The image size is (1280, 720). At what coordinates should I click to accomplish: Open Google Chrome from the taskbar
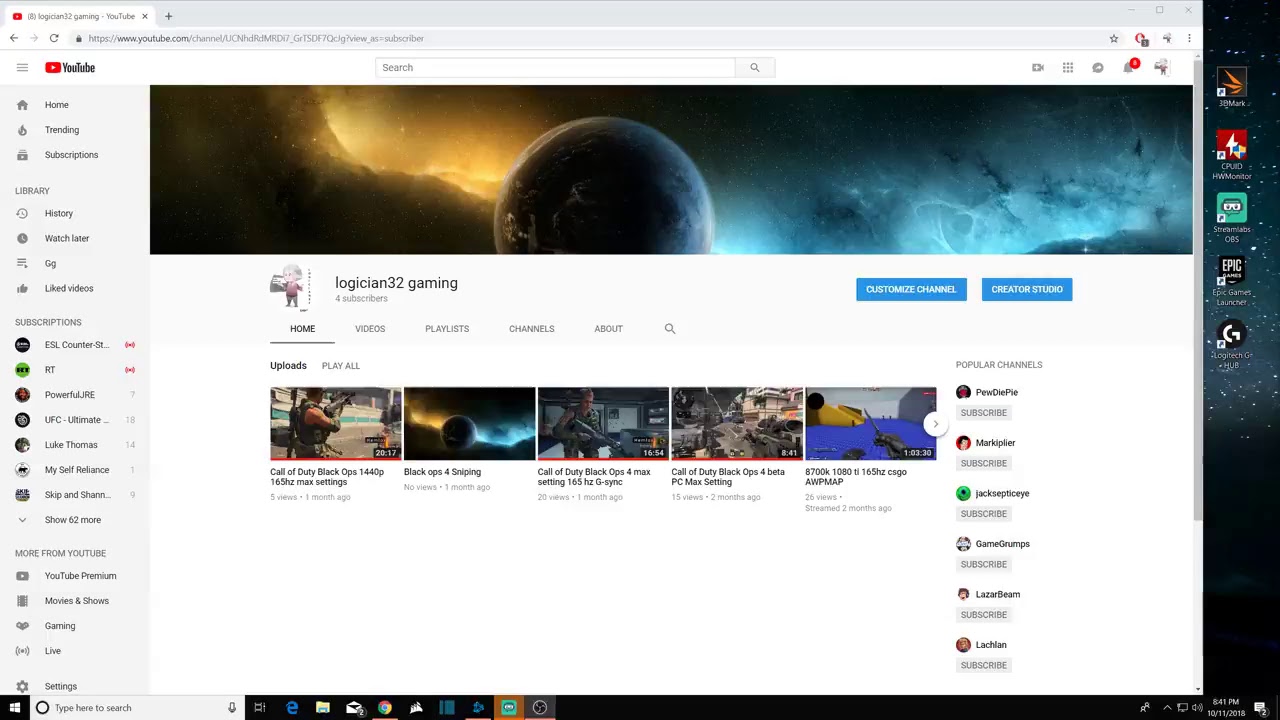pos(385,708)
